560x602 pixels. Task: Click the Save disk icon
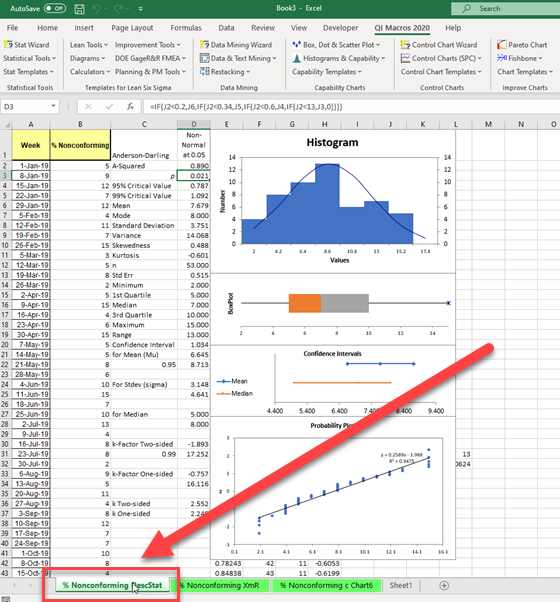pos(79,8)
